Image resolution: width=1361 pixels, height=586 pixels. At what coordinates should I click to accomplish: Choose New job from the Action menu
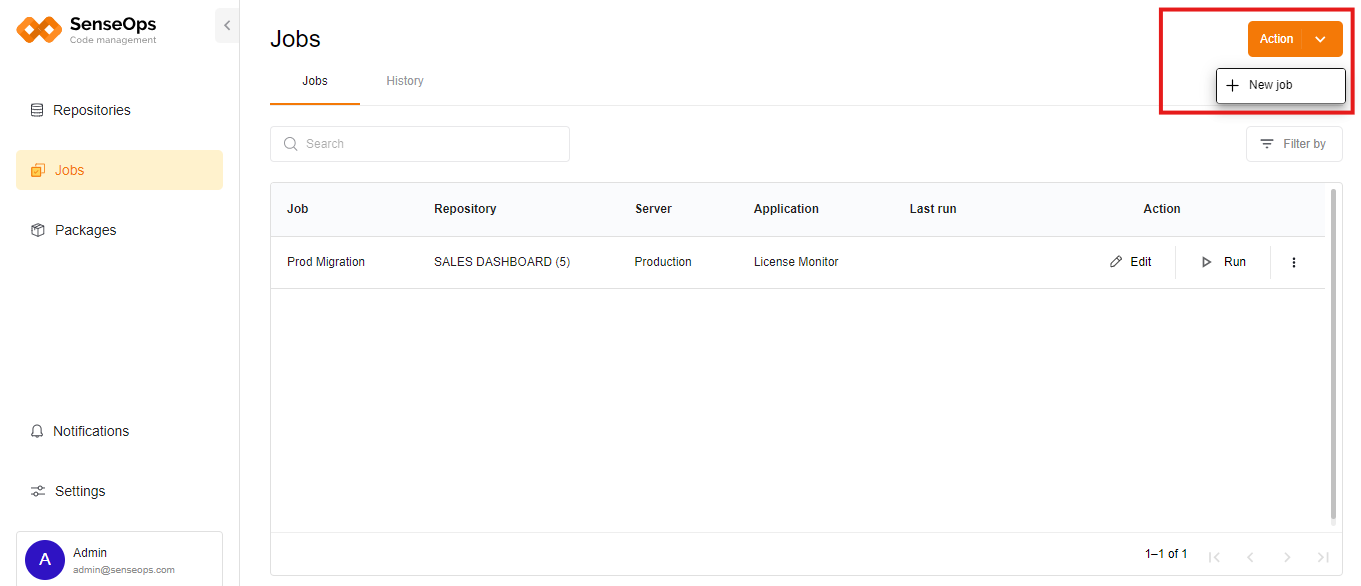click(x=1280, y=85)
